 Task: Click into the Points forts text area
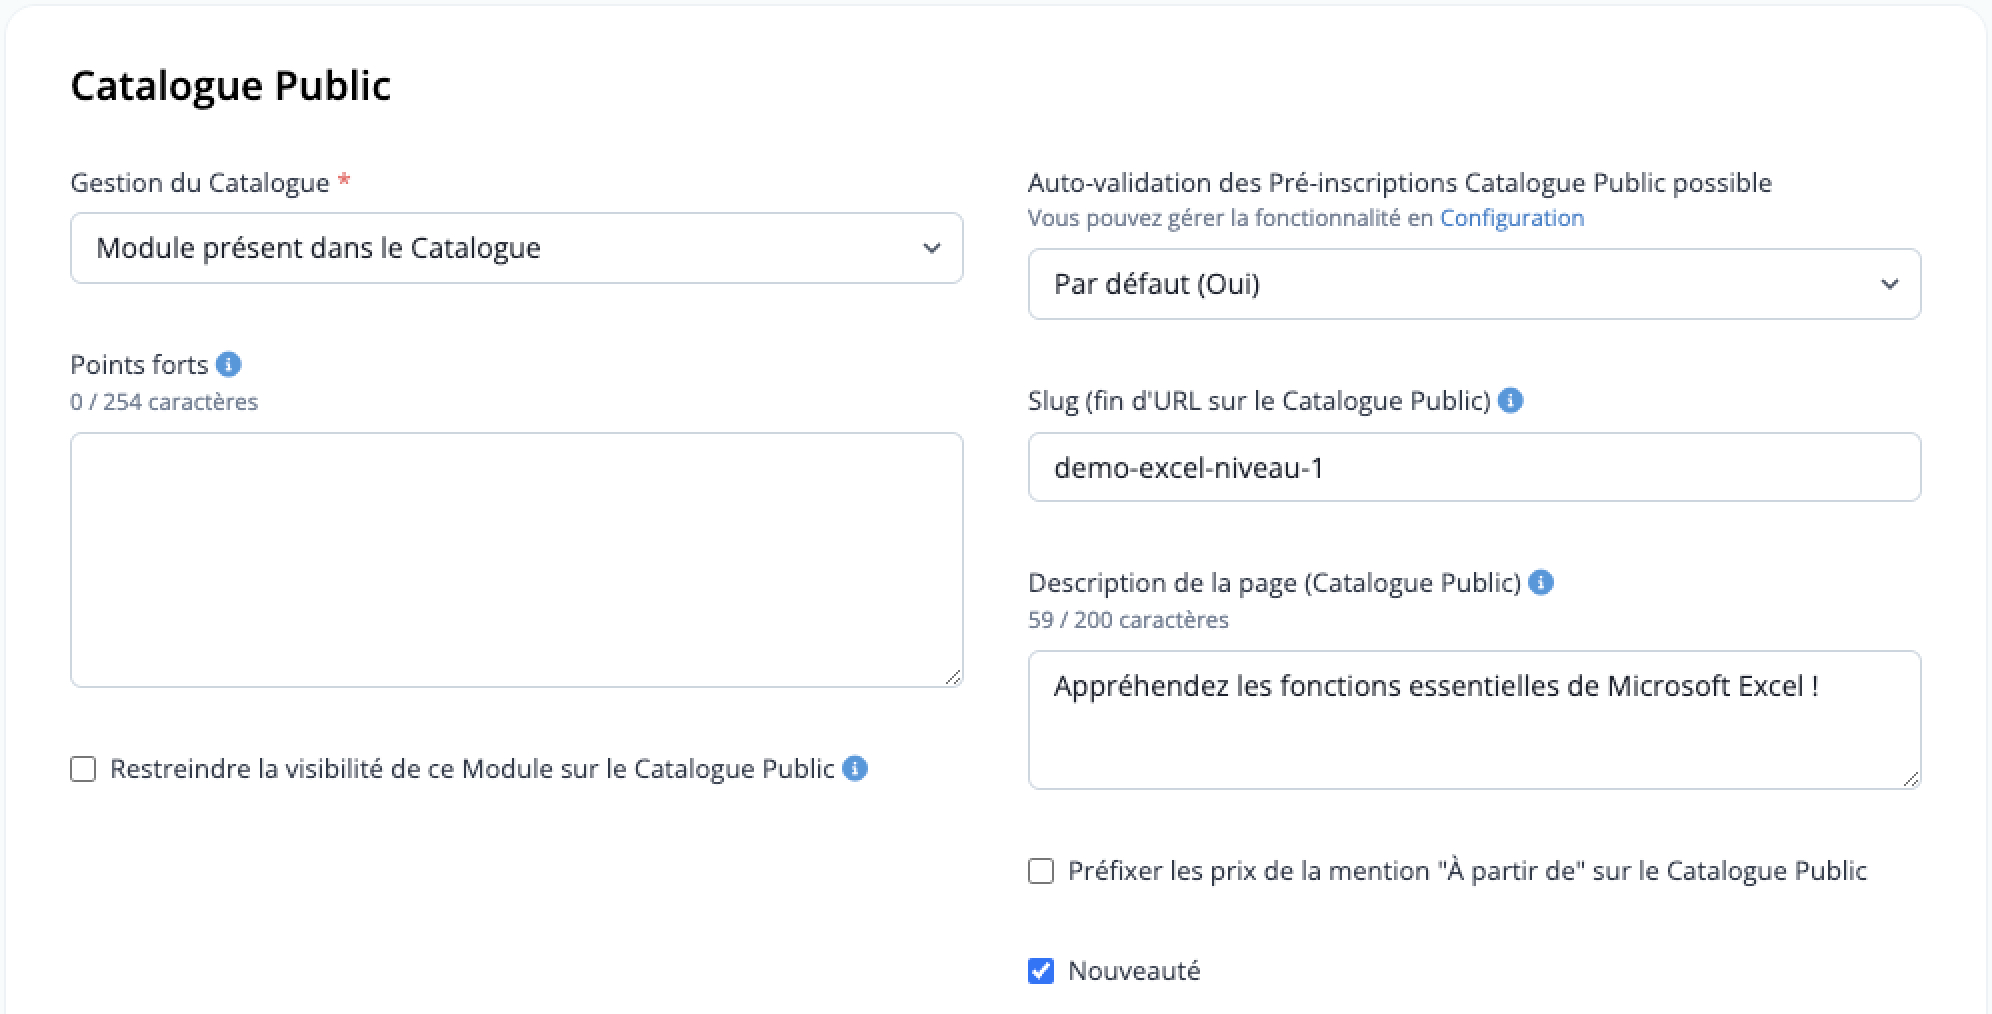tap(516, 560)
